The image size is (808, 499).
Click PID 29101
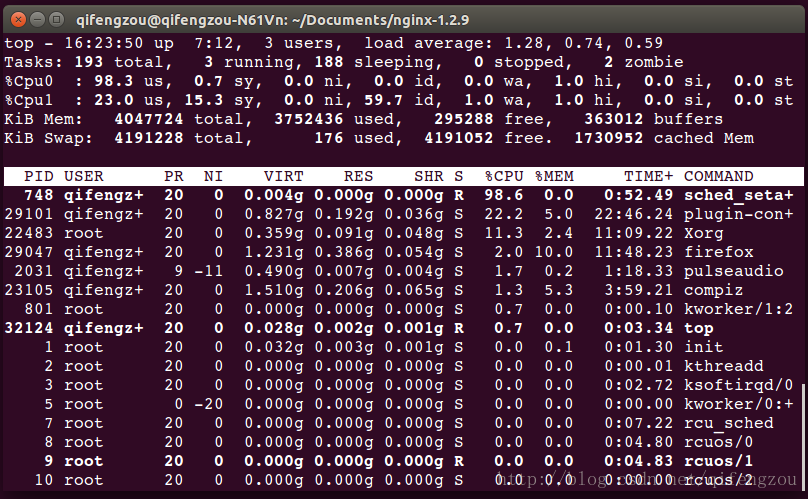29,214
